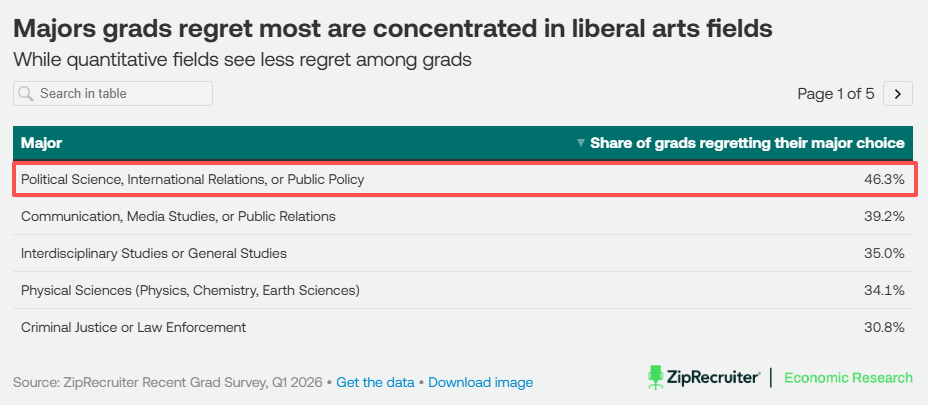Focus the Search in table field
This screenshot has height=405, width=928.
click(x=113, y=94)
